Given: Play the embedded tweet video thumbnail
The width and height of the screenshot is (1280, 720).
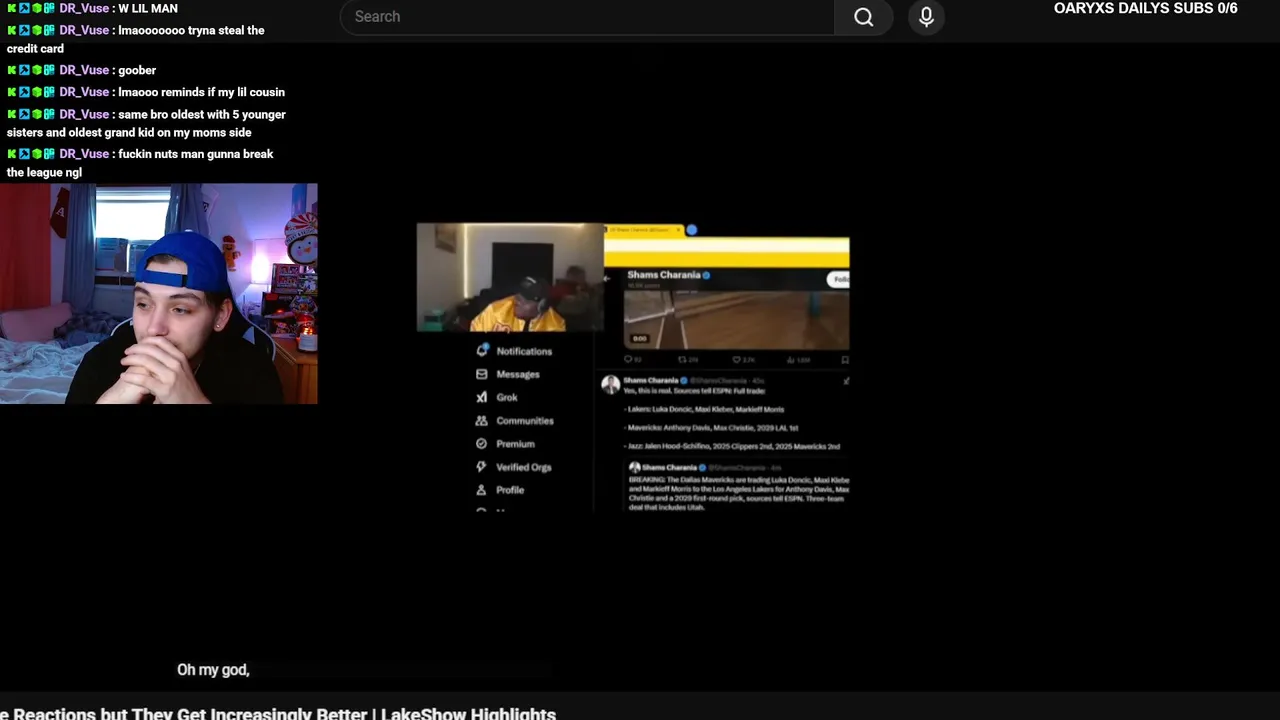Looking at the screenshot, I should pyautogui.click(x=736, y=320).
